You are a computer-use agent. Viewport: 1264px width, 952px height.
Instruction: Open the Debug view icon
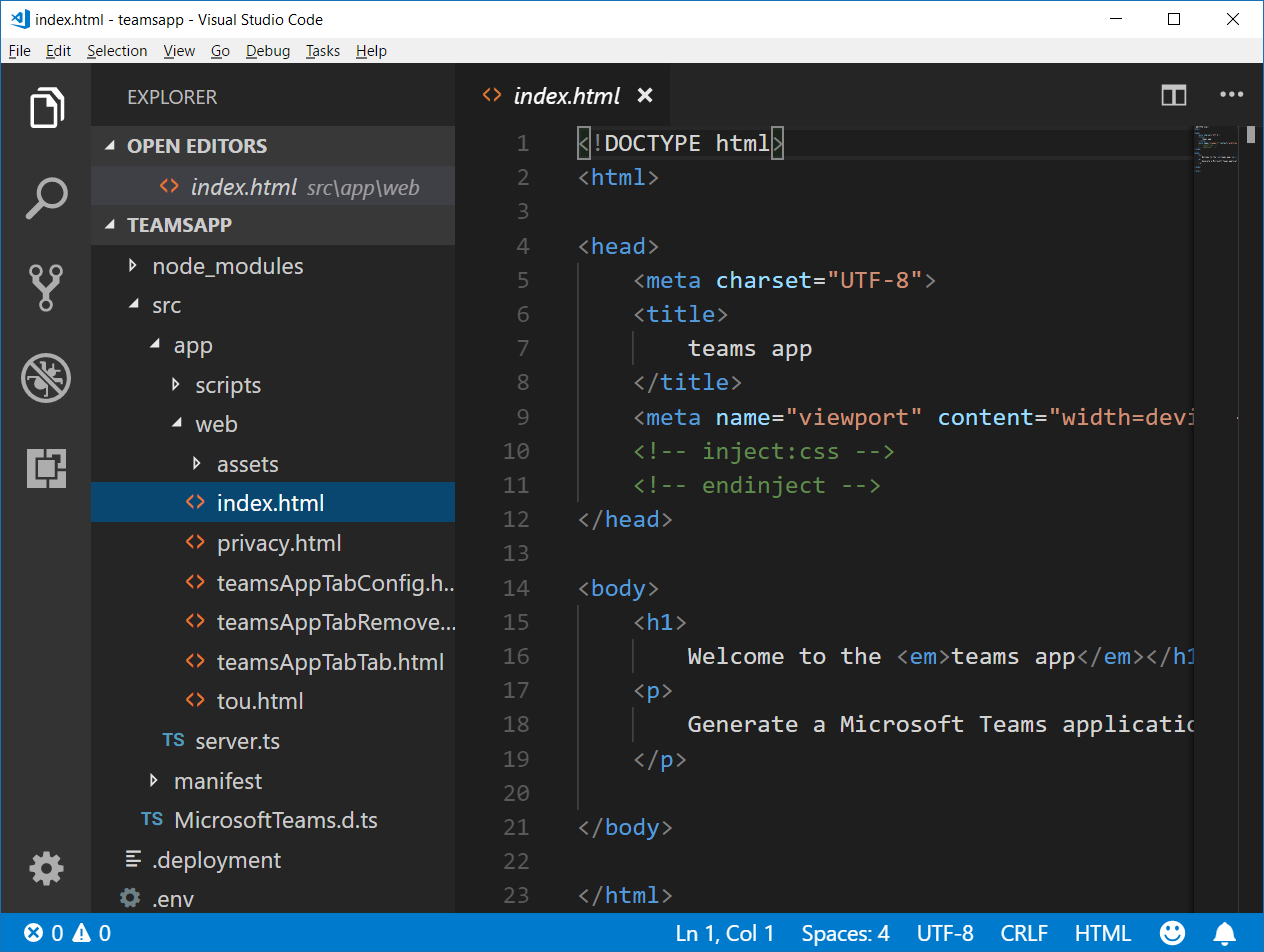point(46,378)
